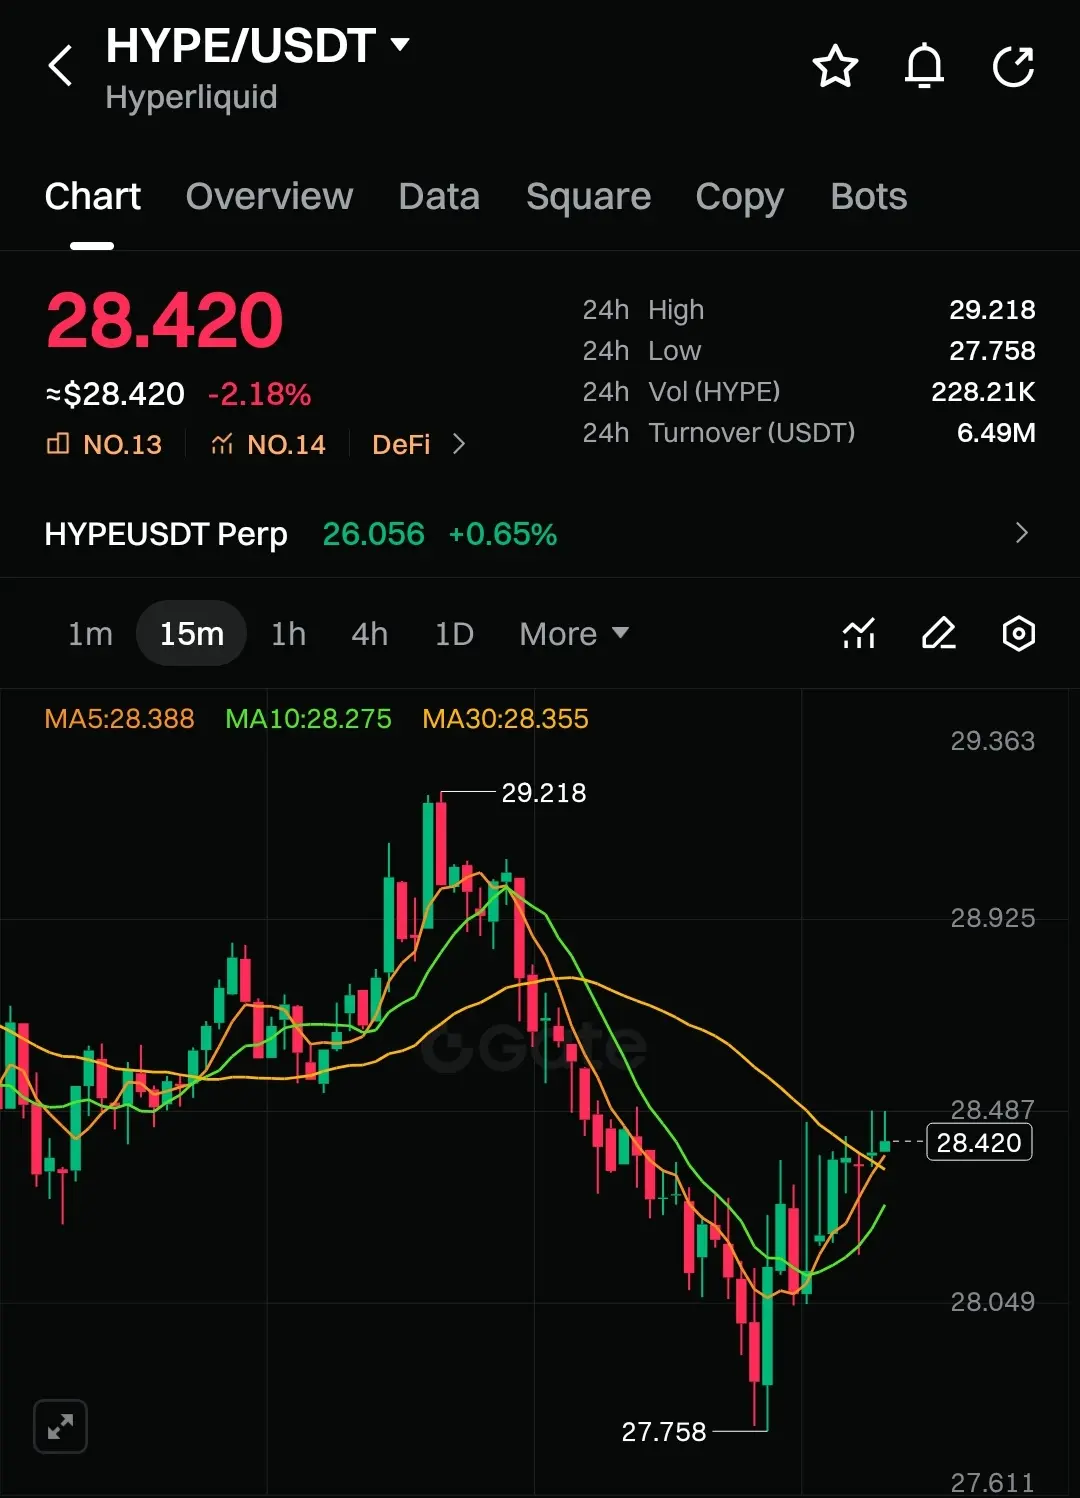Select the 1D timeframe
The height and width of the screenshot is (1498, 1080).
454,634
